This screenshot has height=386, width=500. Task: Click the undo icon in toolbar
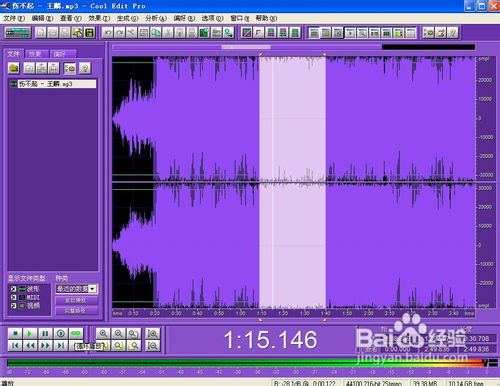pyautogui.click(x=107, y=33)
